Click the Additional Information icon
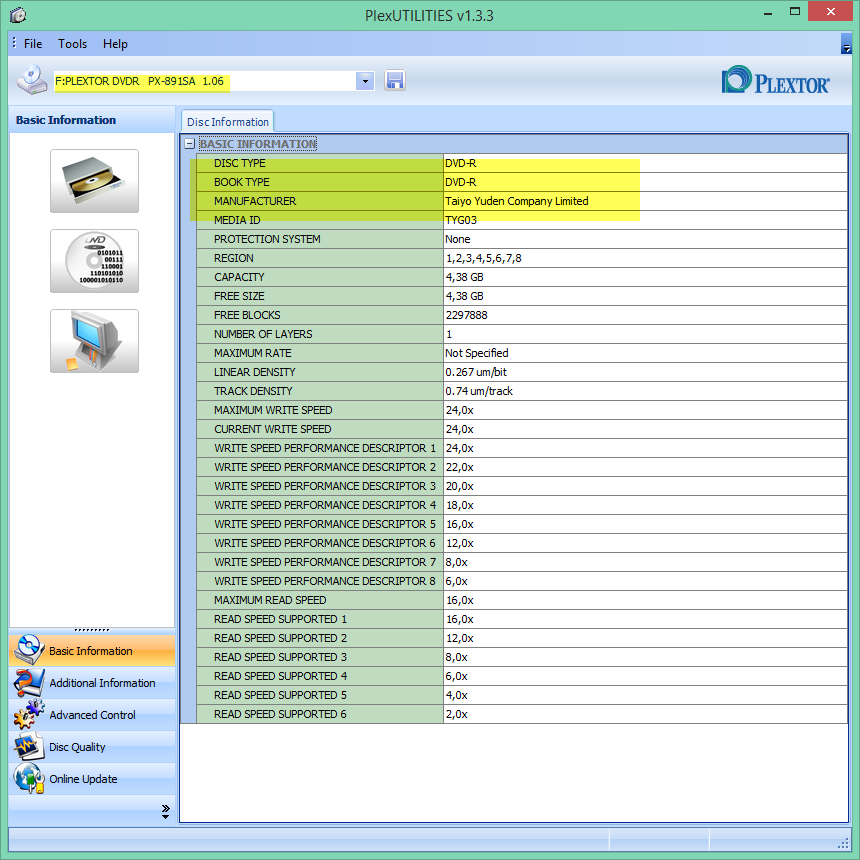 pos(29,682)
